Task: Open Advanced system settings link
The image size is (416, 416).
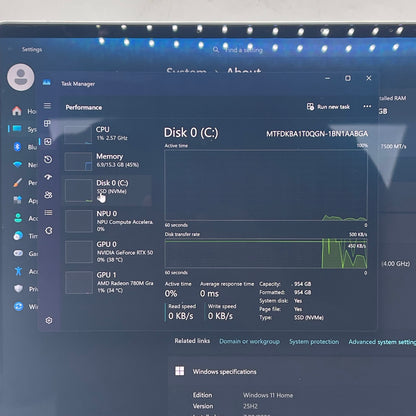Action: pyautogui.click(x=382, y=342)
